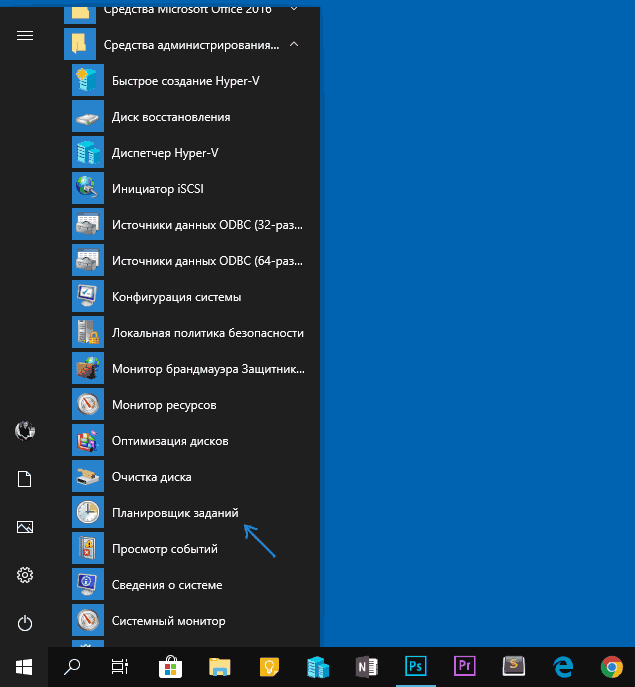The width and height of the screenshot is (635, 687).
Task: Open Settings gear in Start sidebar
Action: tap(25, 575)
